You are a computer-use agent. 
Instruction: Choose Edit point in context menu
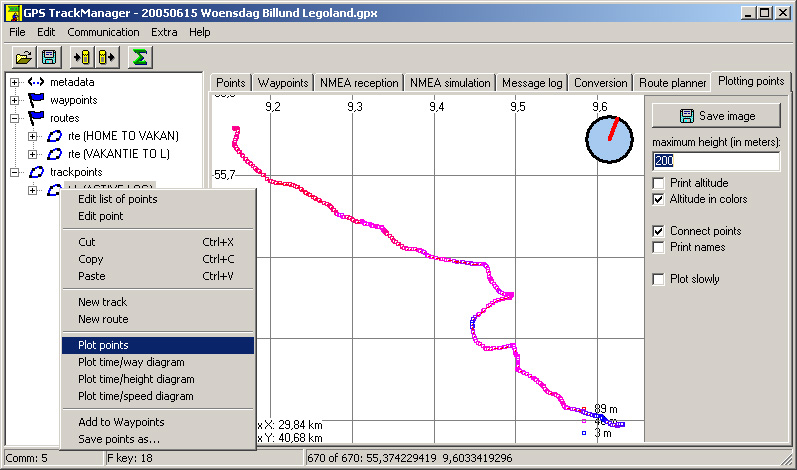[x=158, y=216]
